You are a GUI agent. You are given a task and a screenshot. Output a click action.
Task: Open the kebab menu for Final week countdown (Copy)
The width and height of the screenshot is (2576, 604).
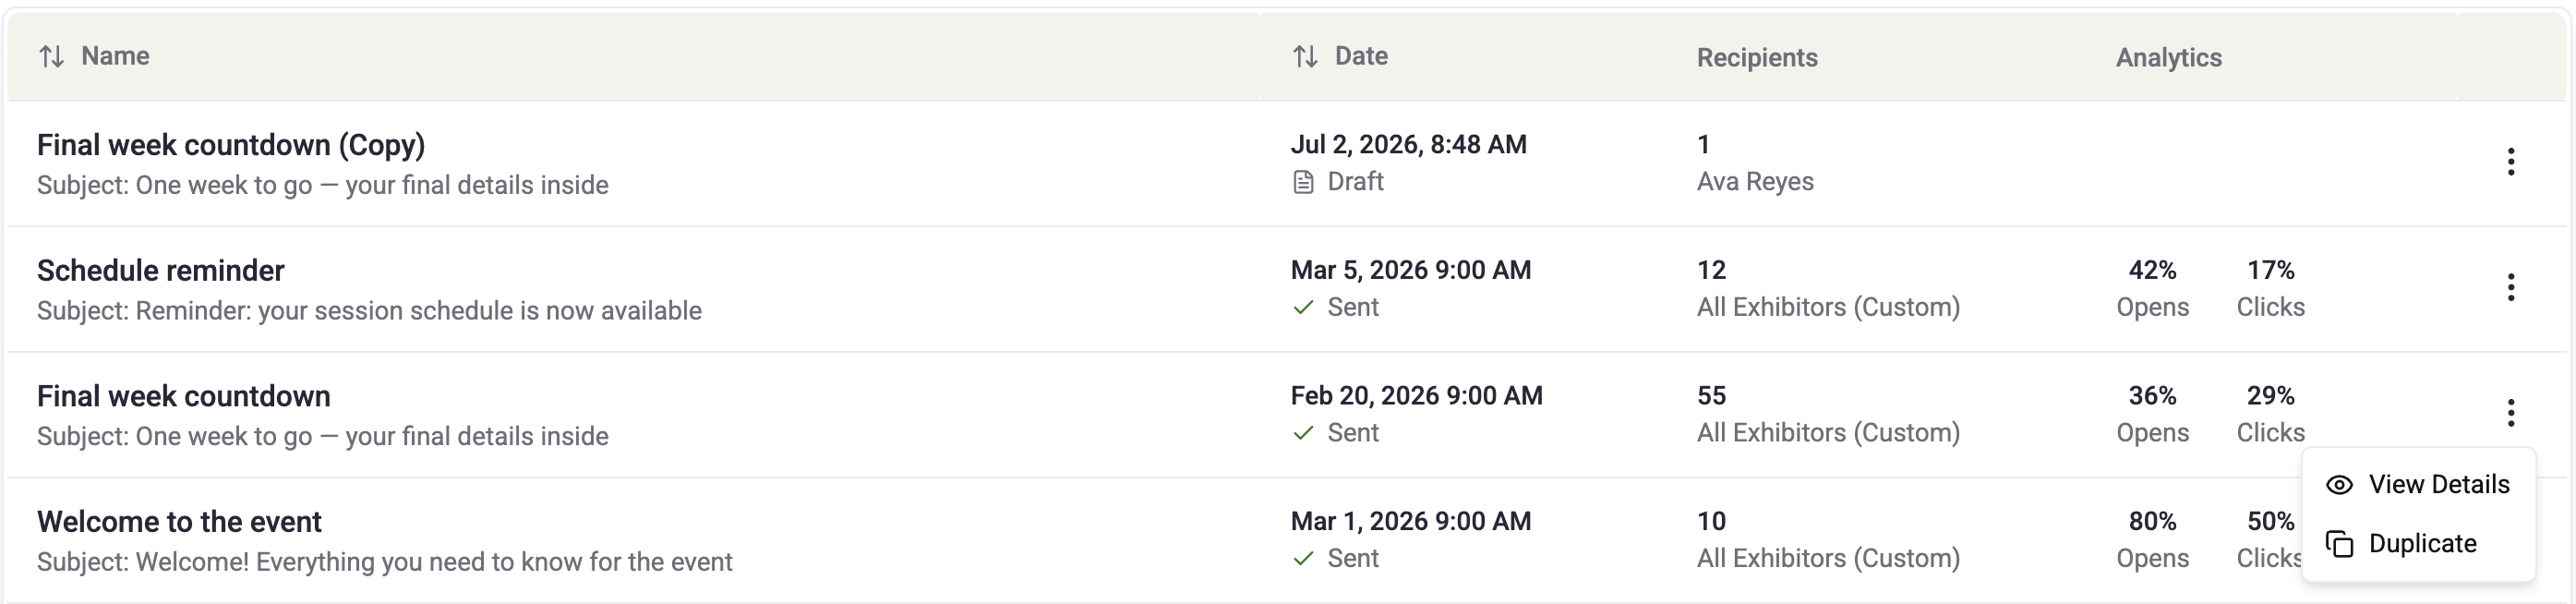pyautogui.click(x=2510, y=162)
